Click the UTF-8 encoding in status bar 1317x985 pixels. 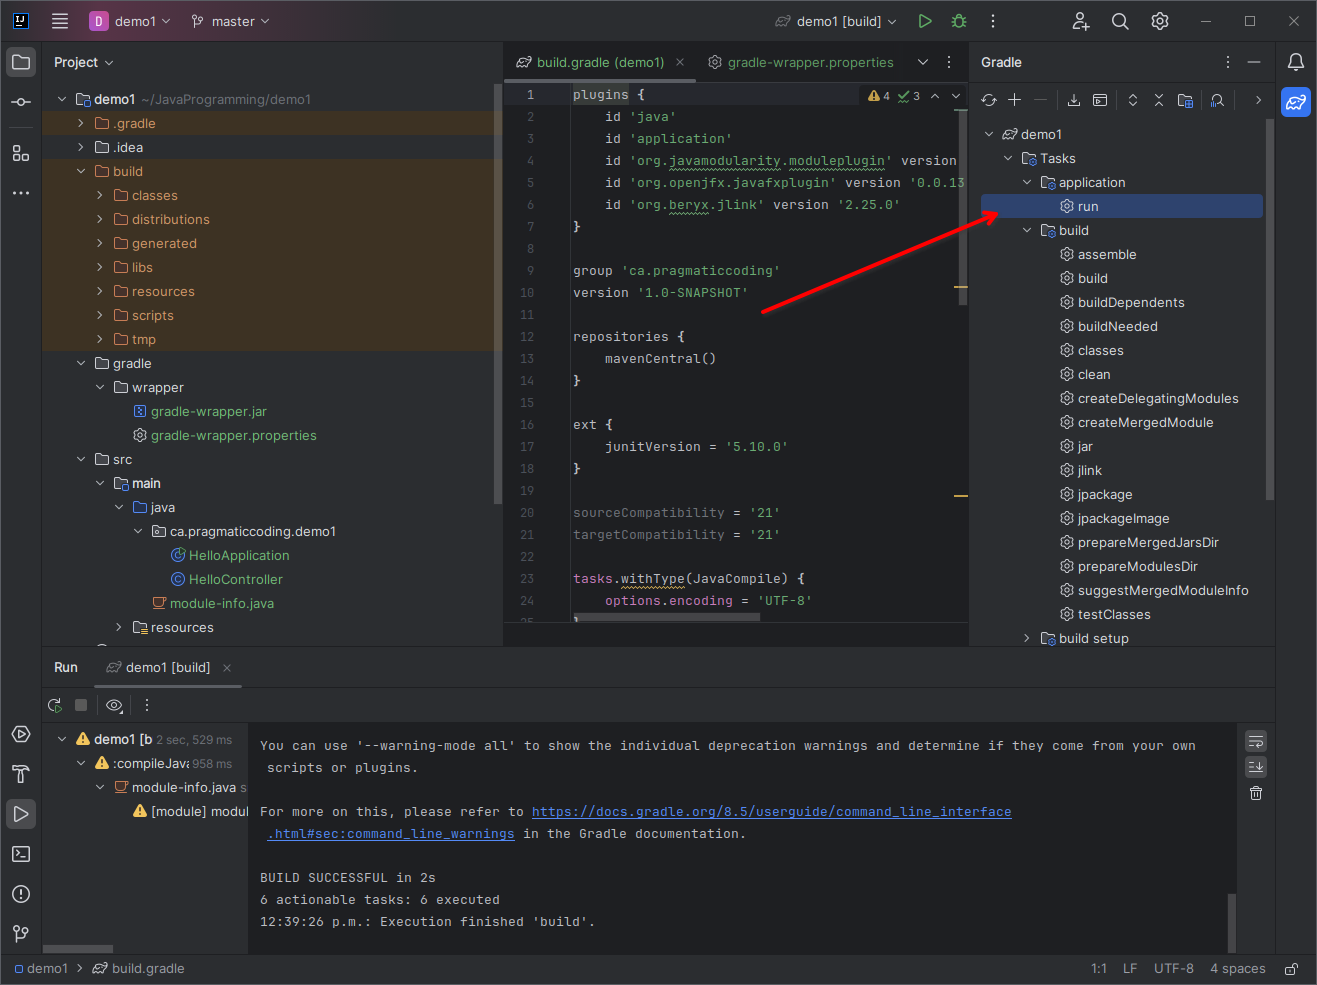pos(1174,969)
